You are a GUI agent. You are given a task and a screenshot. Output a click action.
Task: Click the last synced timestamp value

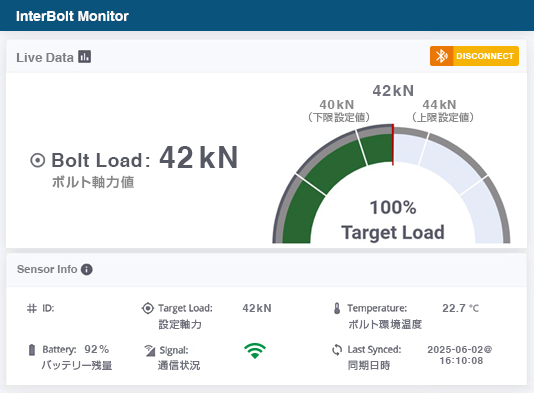tap(460, 355)
